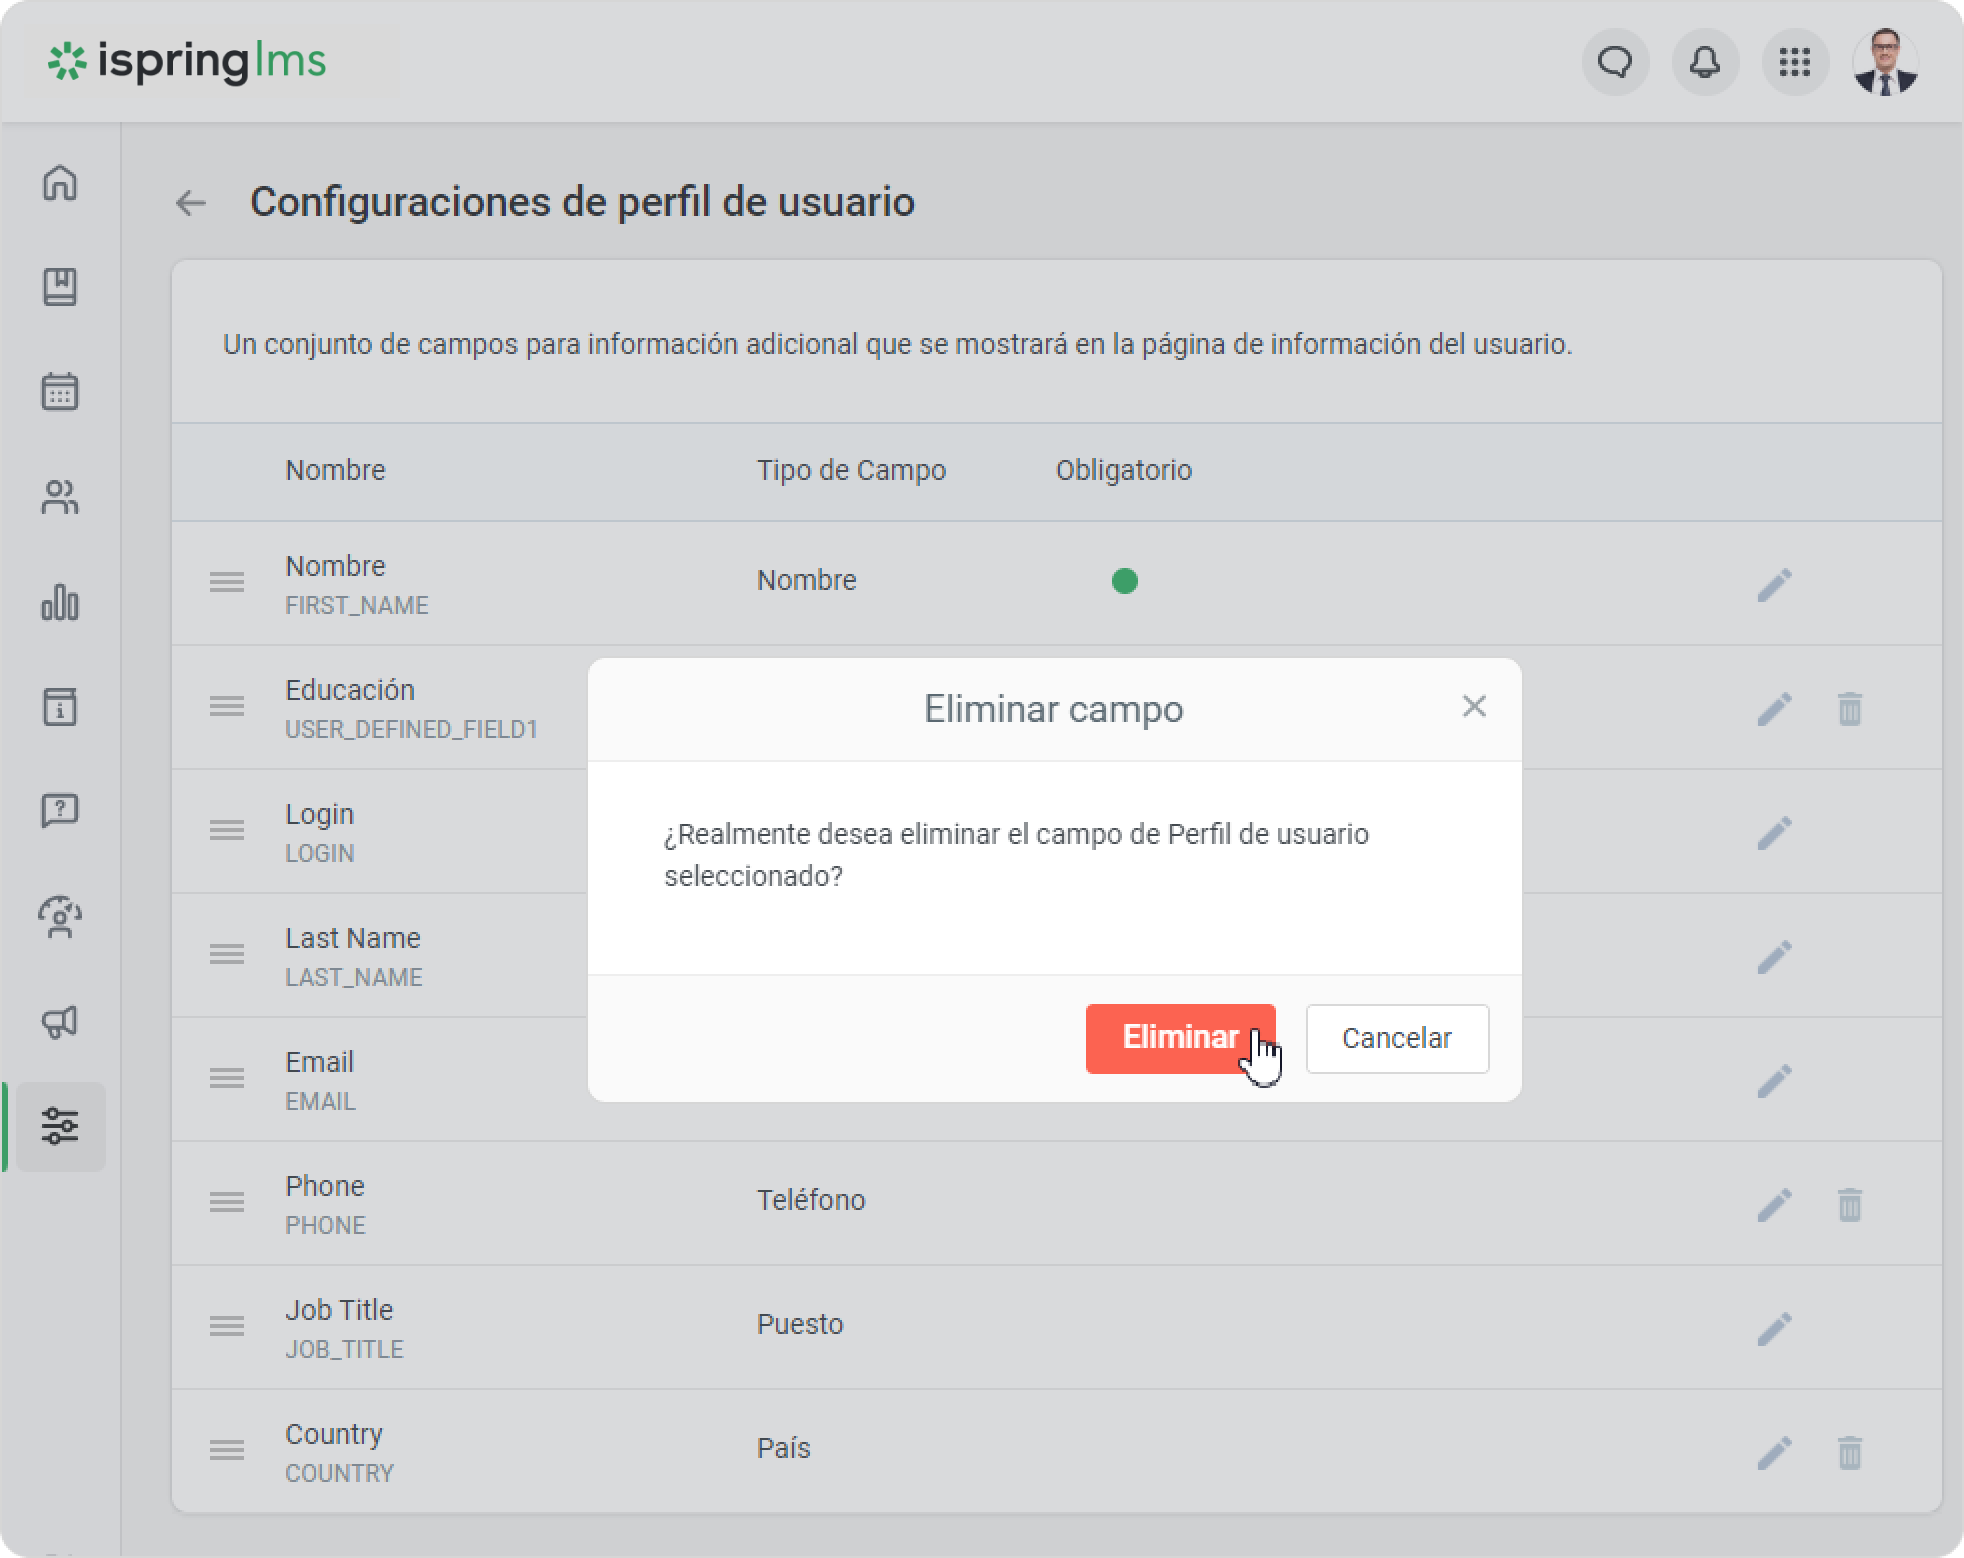Delete the Phone field trash icon

(1849, 1205)
